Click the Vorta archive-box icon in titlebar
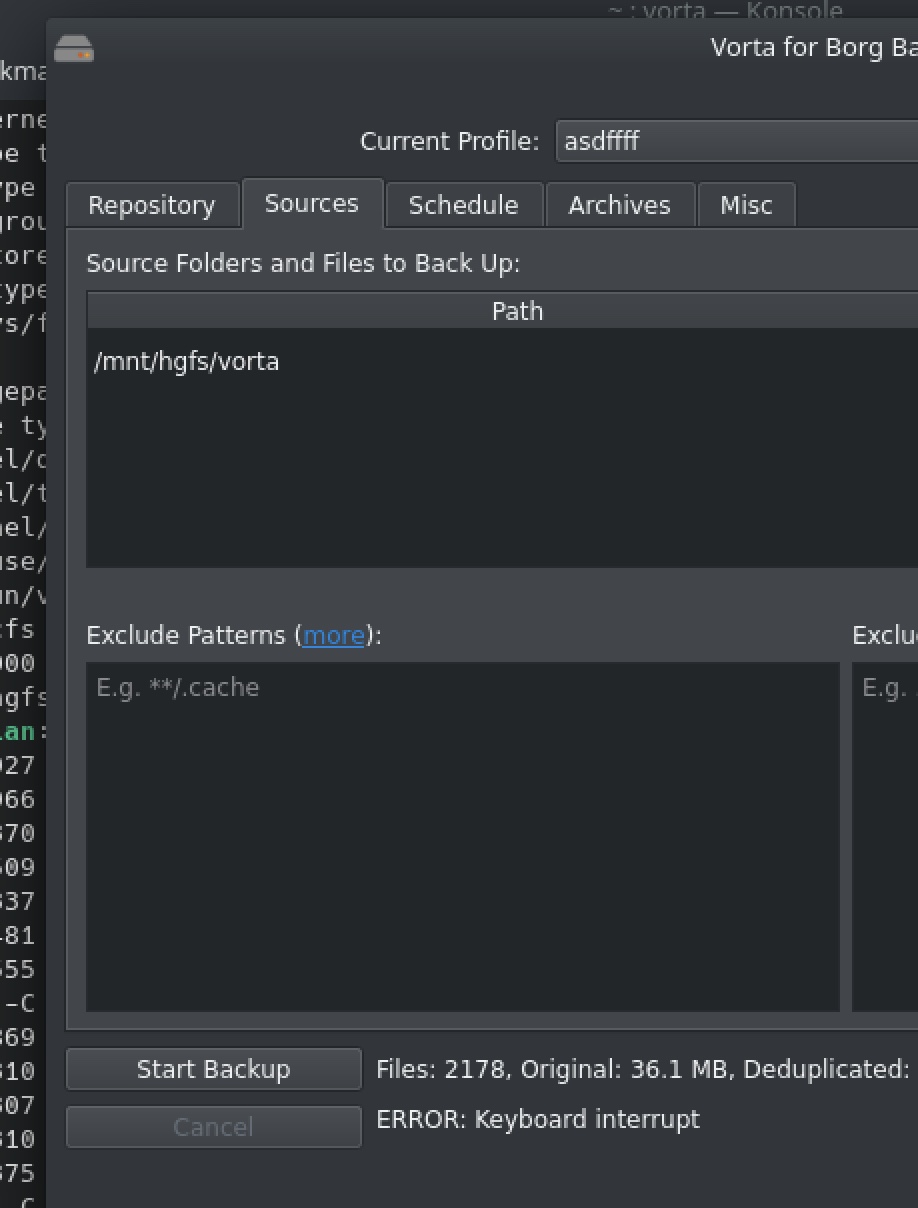Viewport: 918px width, 1208px height. [76, 47]
